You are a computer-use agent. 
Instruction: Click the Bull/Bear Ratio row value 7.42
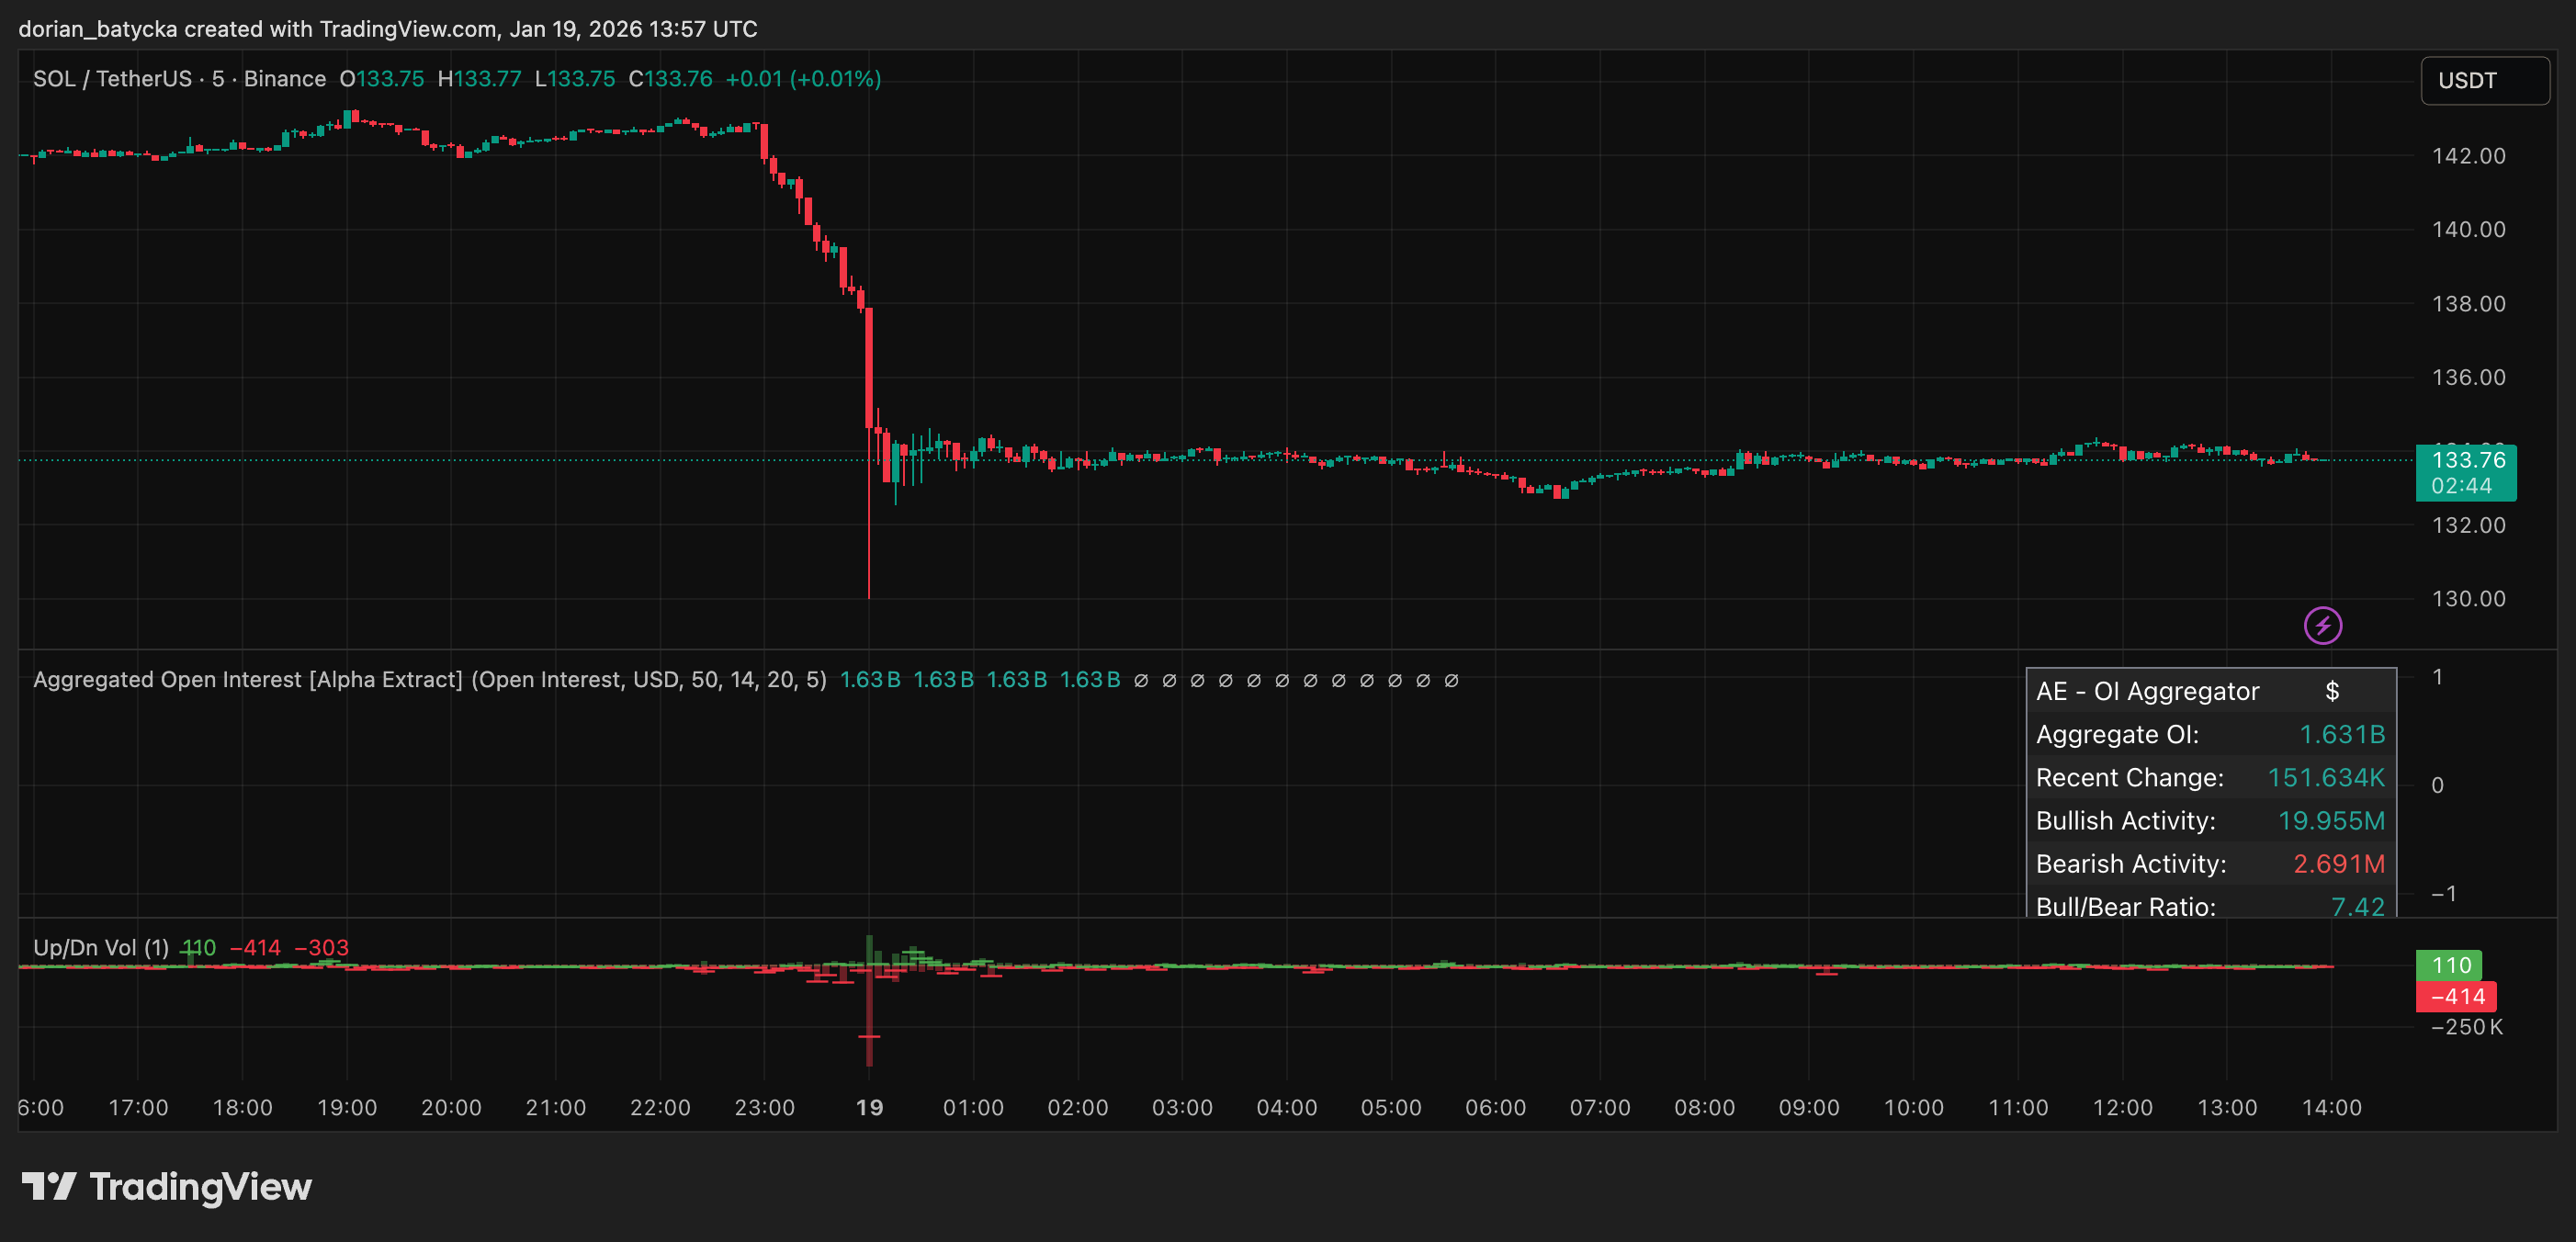coord(2357,906)
